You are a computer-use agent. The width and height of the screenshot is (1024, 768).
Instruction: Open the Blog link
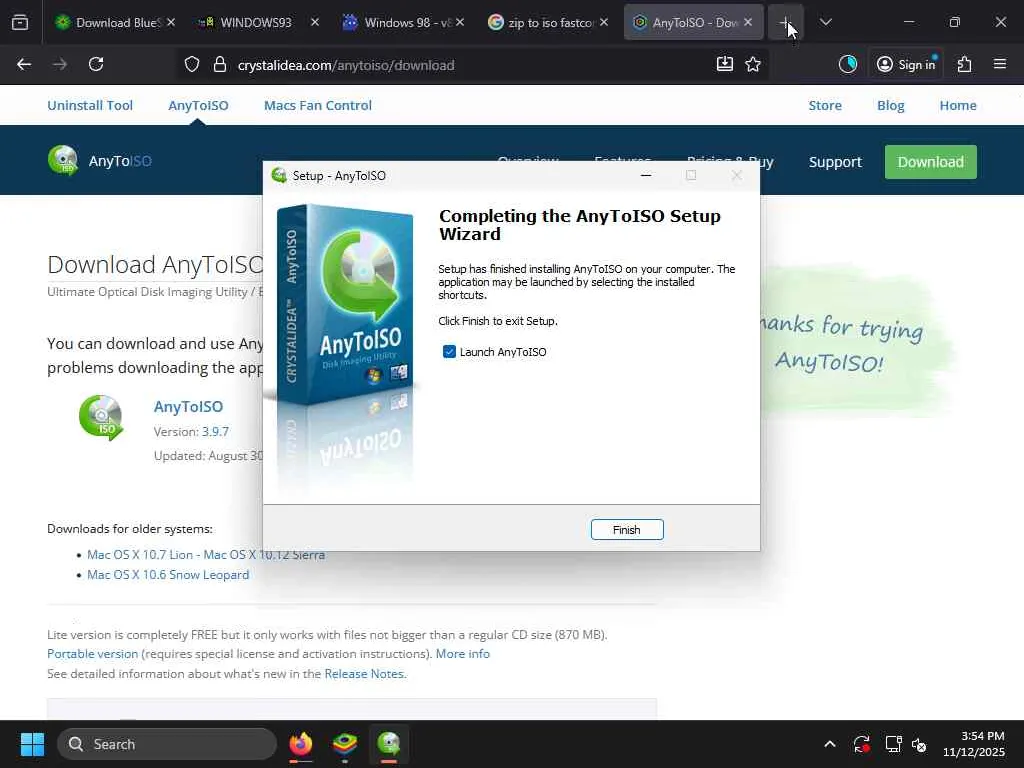(x=891, y=105)
